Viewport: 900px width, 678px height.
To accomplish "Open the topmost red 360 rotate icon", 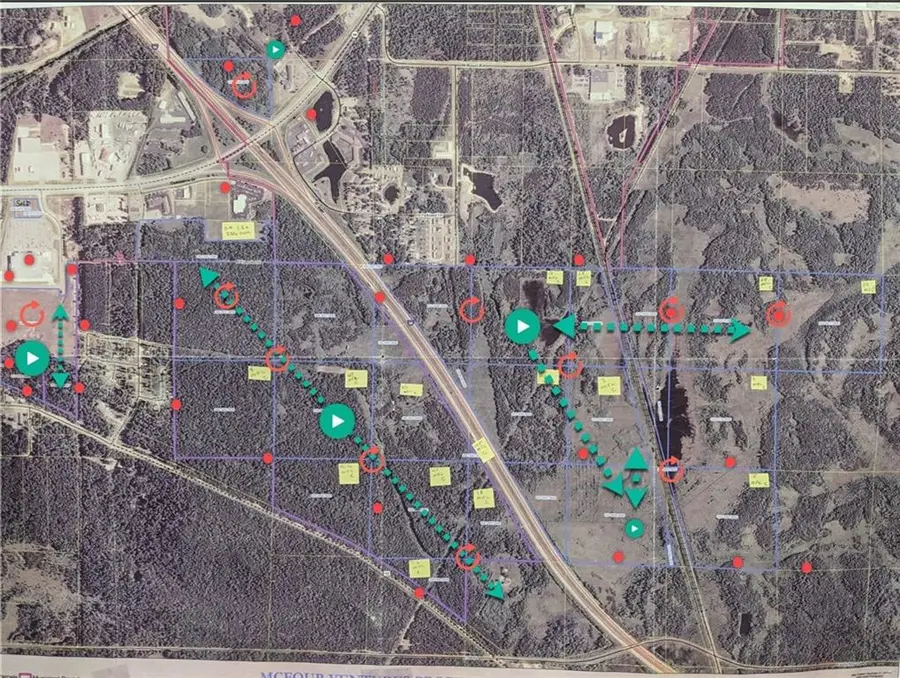I will pos(243,86).
